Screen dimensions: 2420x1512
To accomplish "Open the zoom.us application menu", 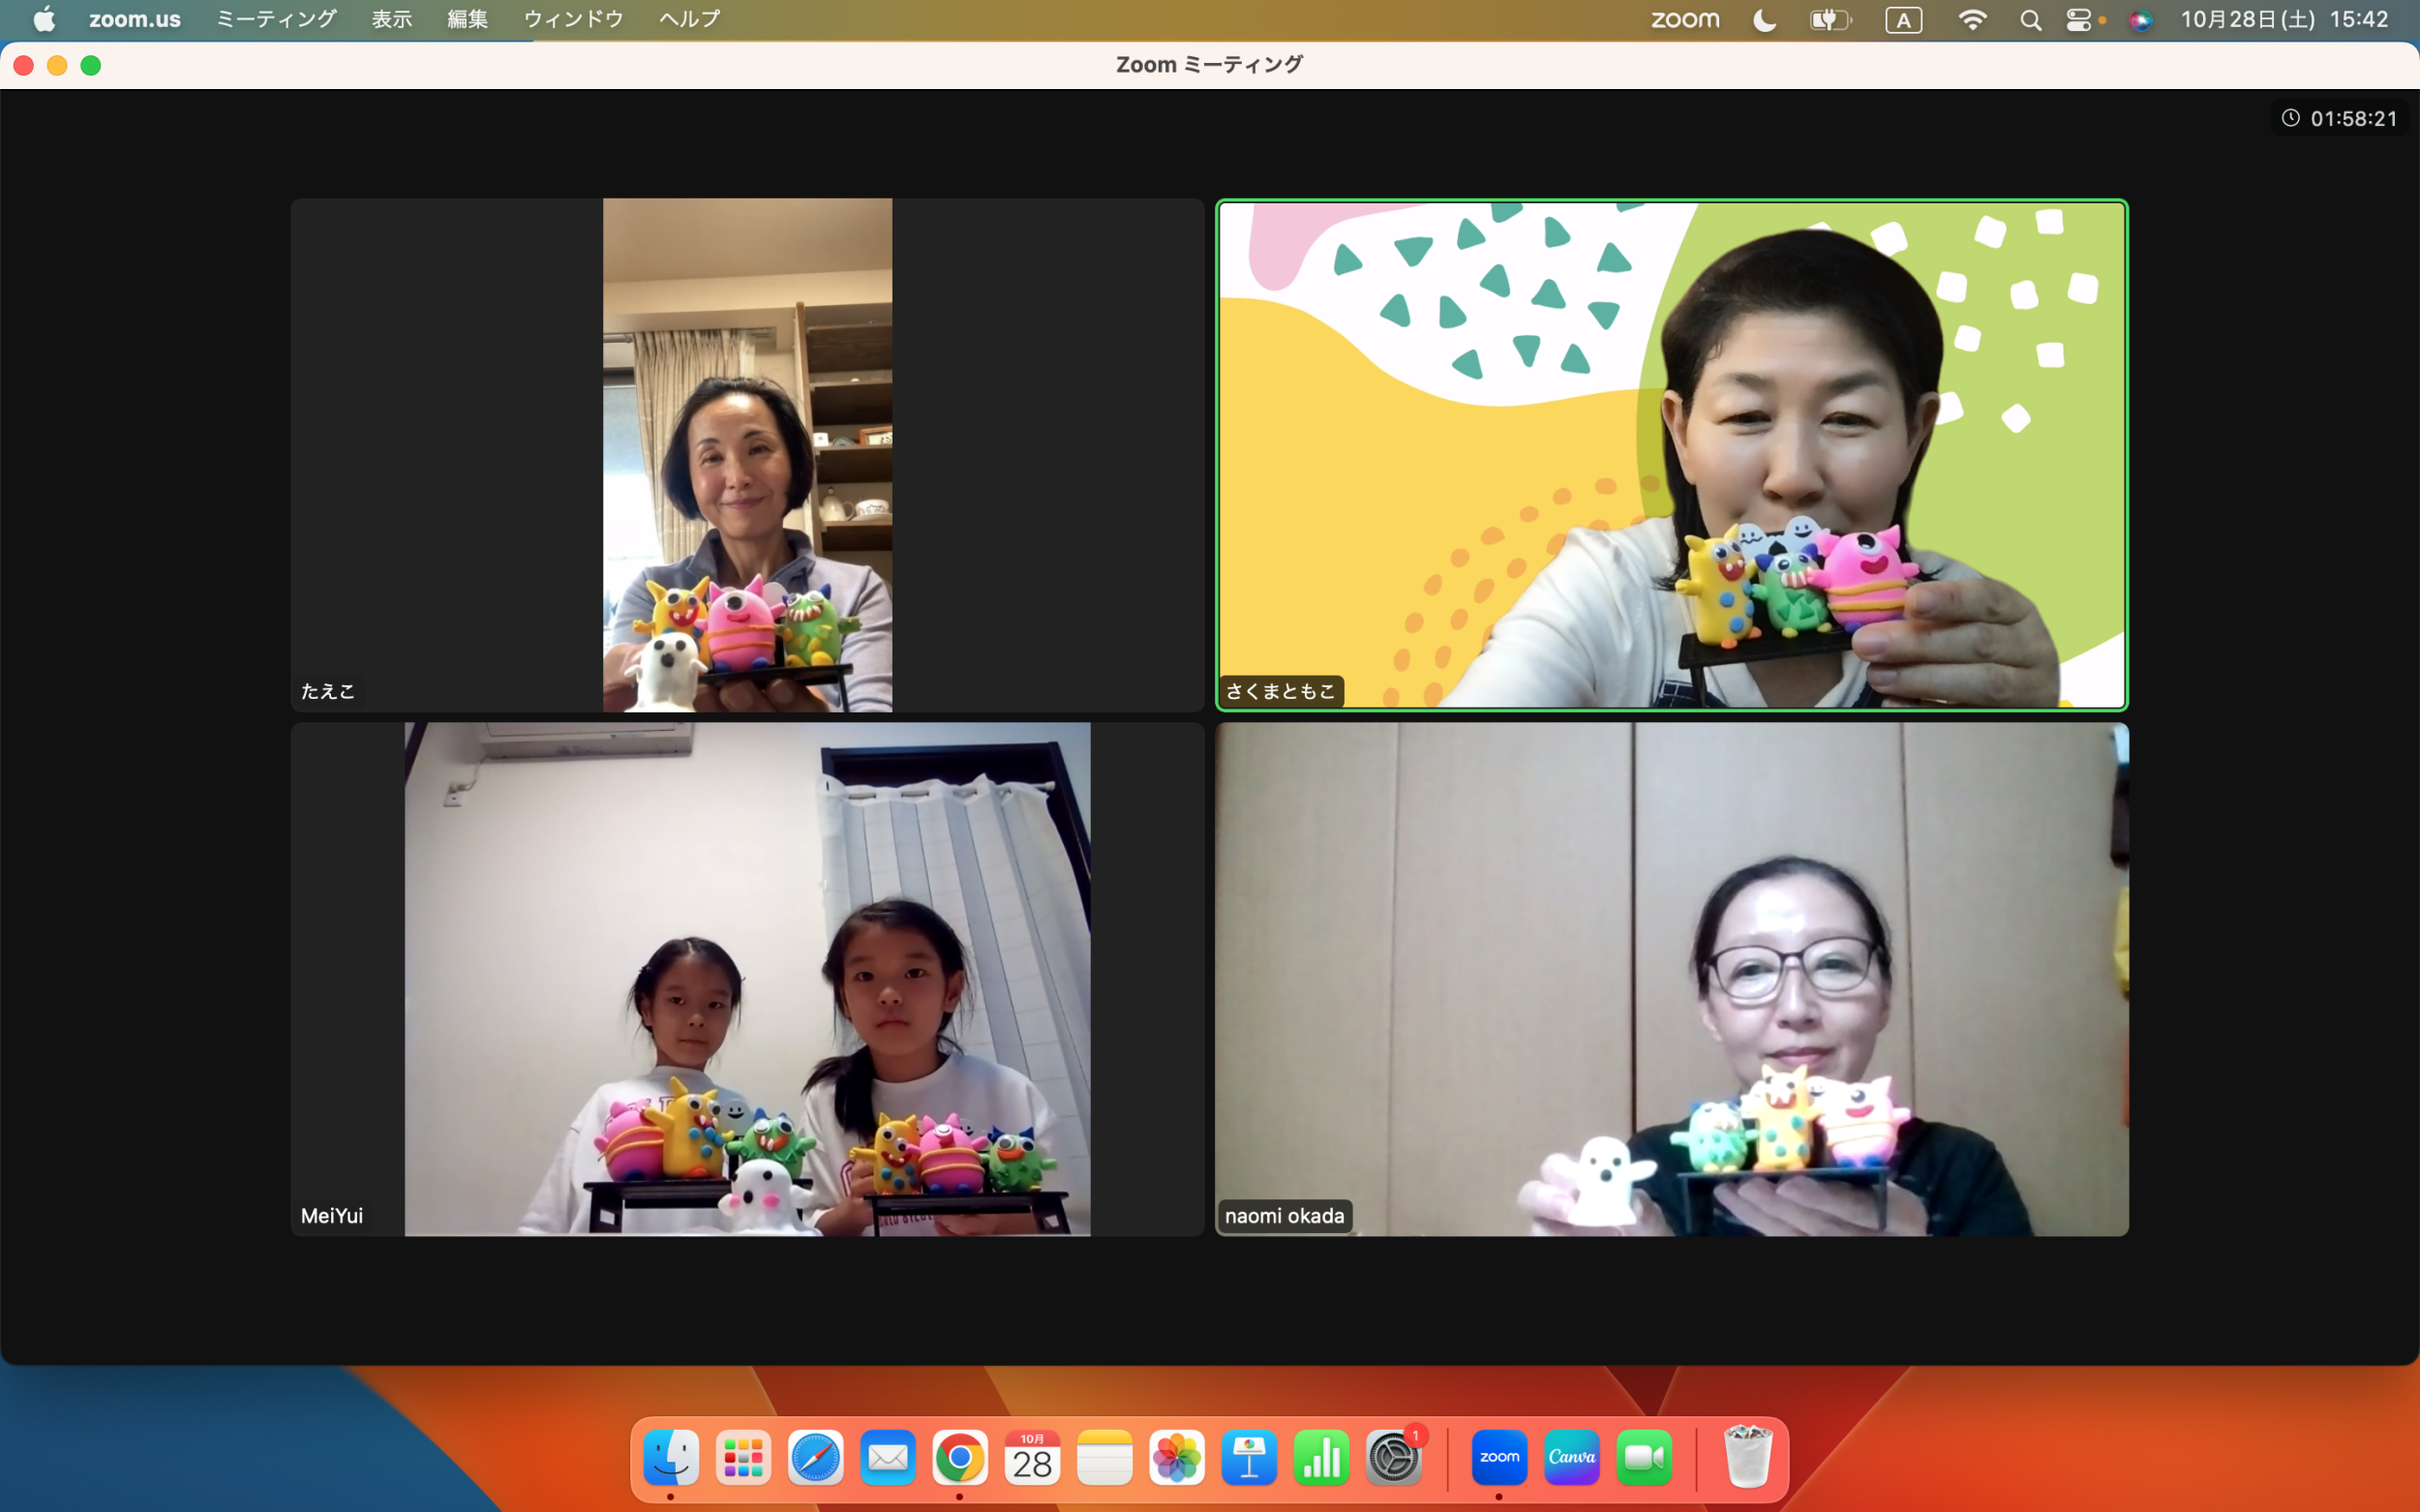I will pyautogui.click(x=135, y=19).
